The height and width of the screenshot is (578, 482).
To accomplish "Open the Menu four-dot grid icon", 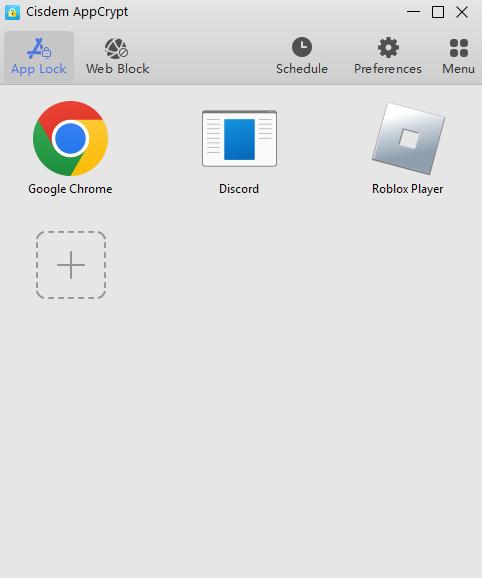I will coord(459,48).
